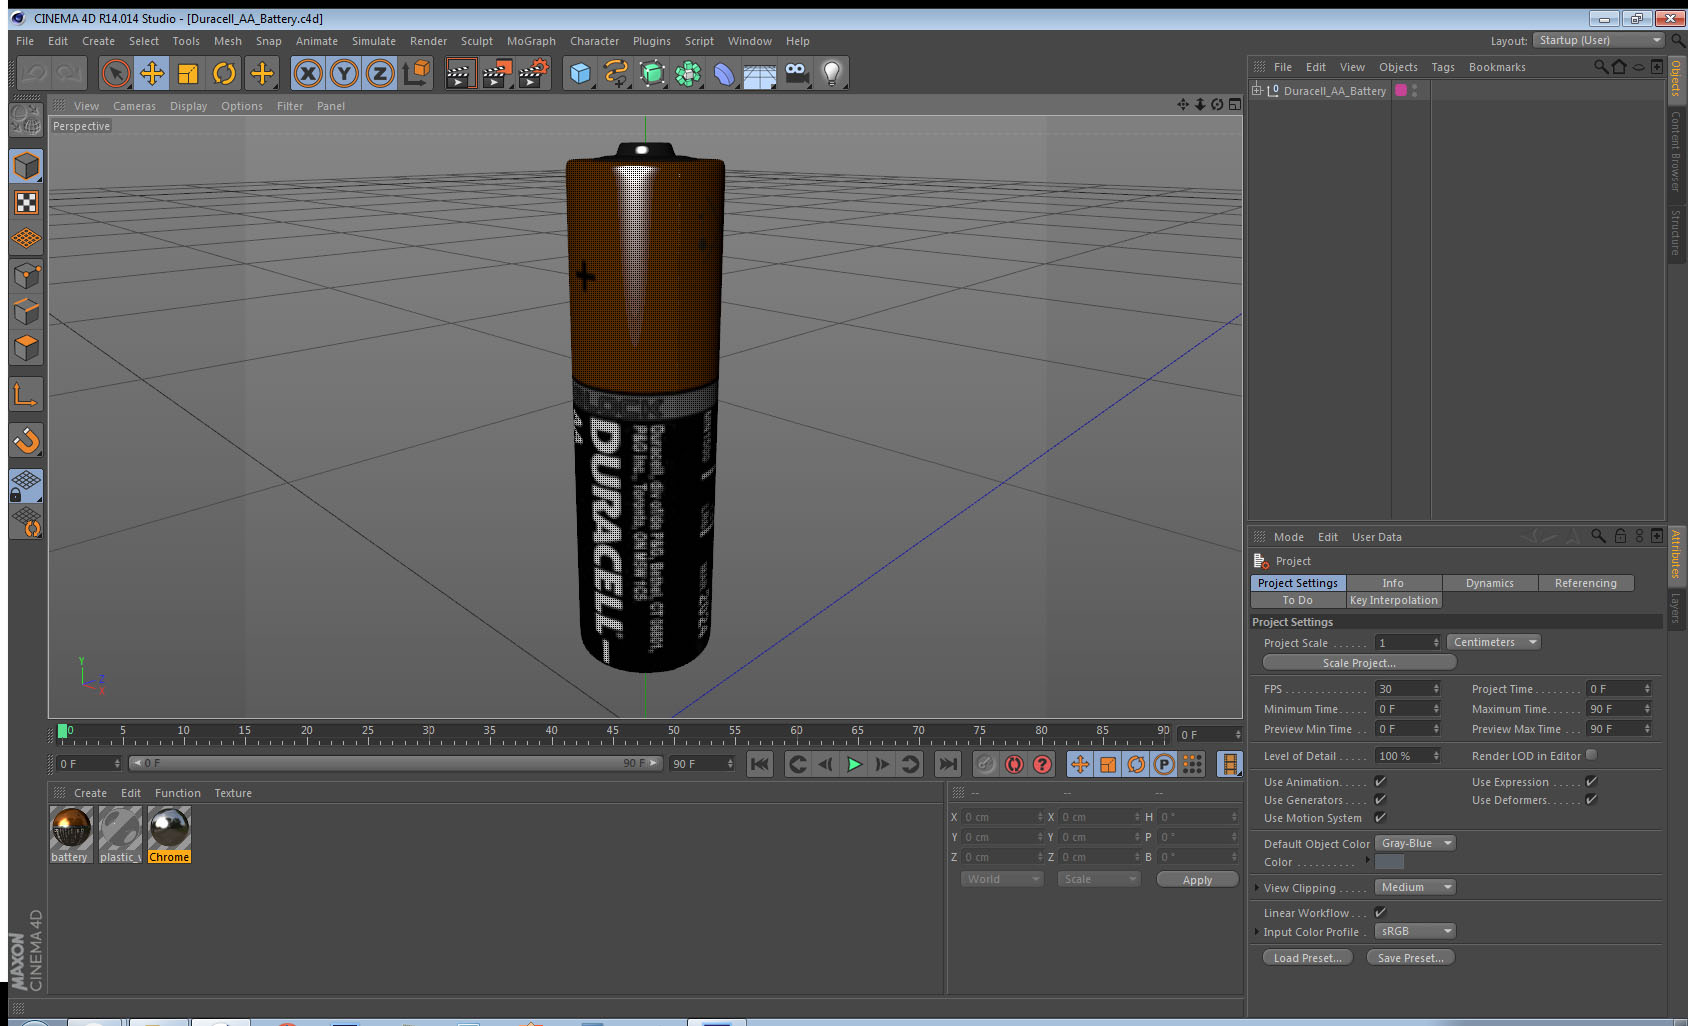Click Render View clapperboard icon
The image size is (1688, 1026).
tap(460, 73)
